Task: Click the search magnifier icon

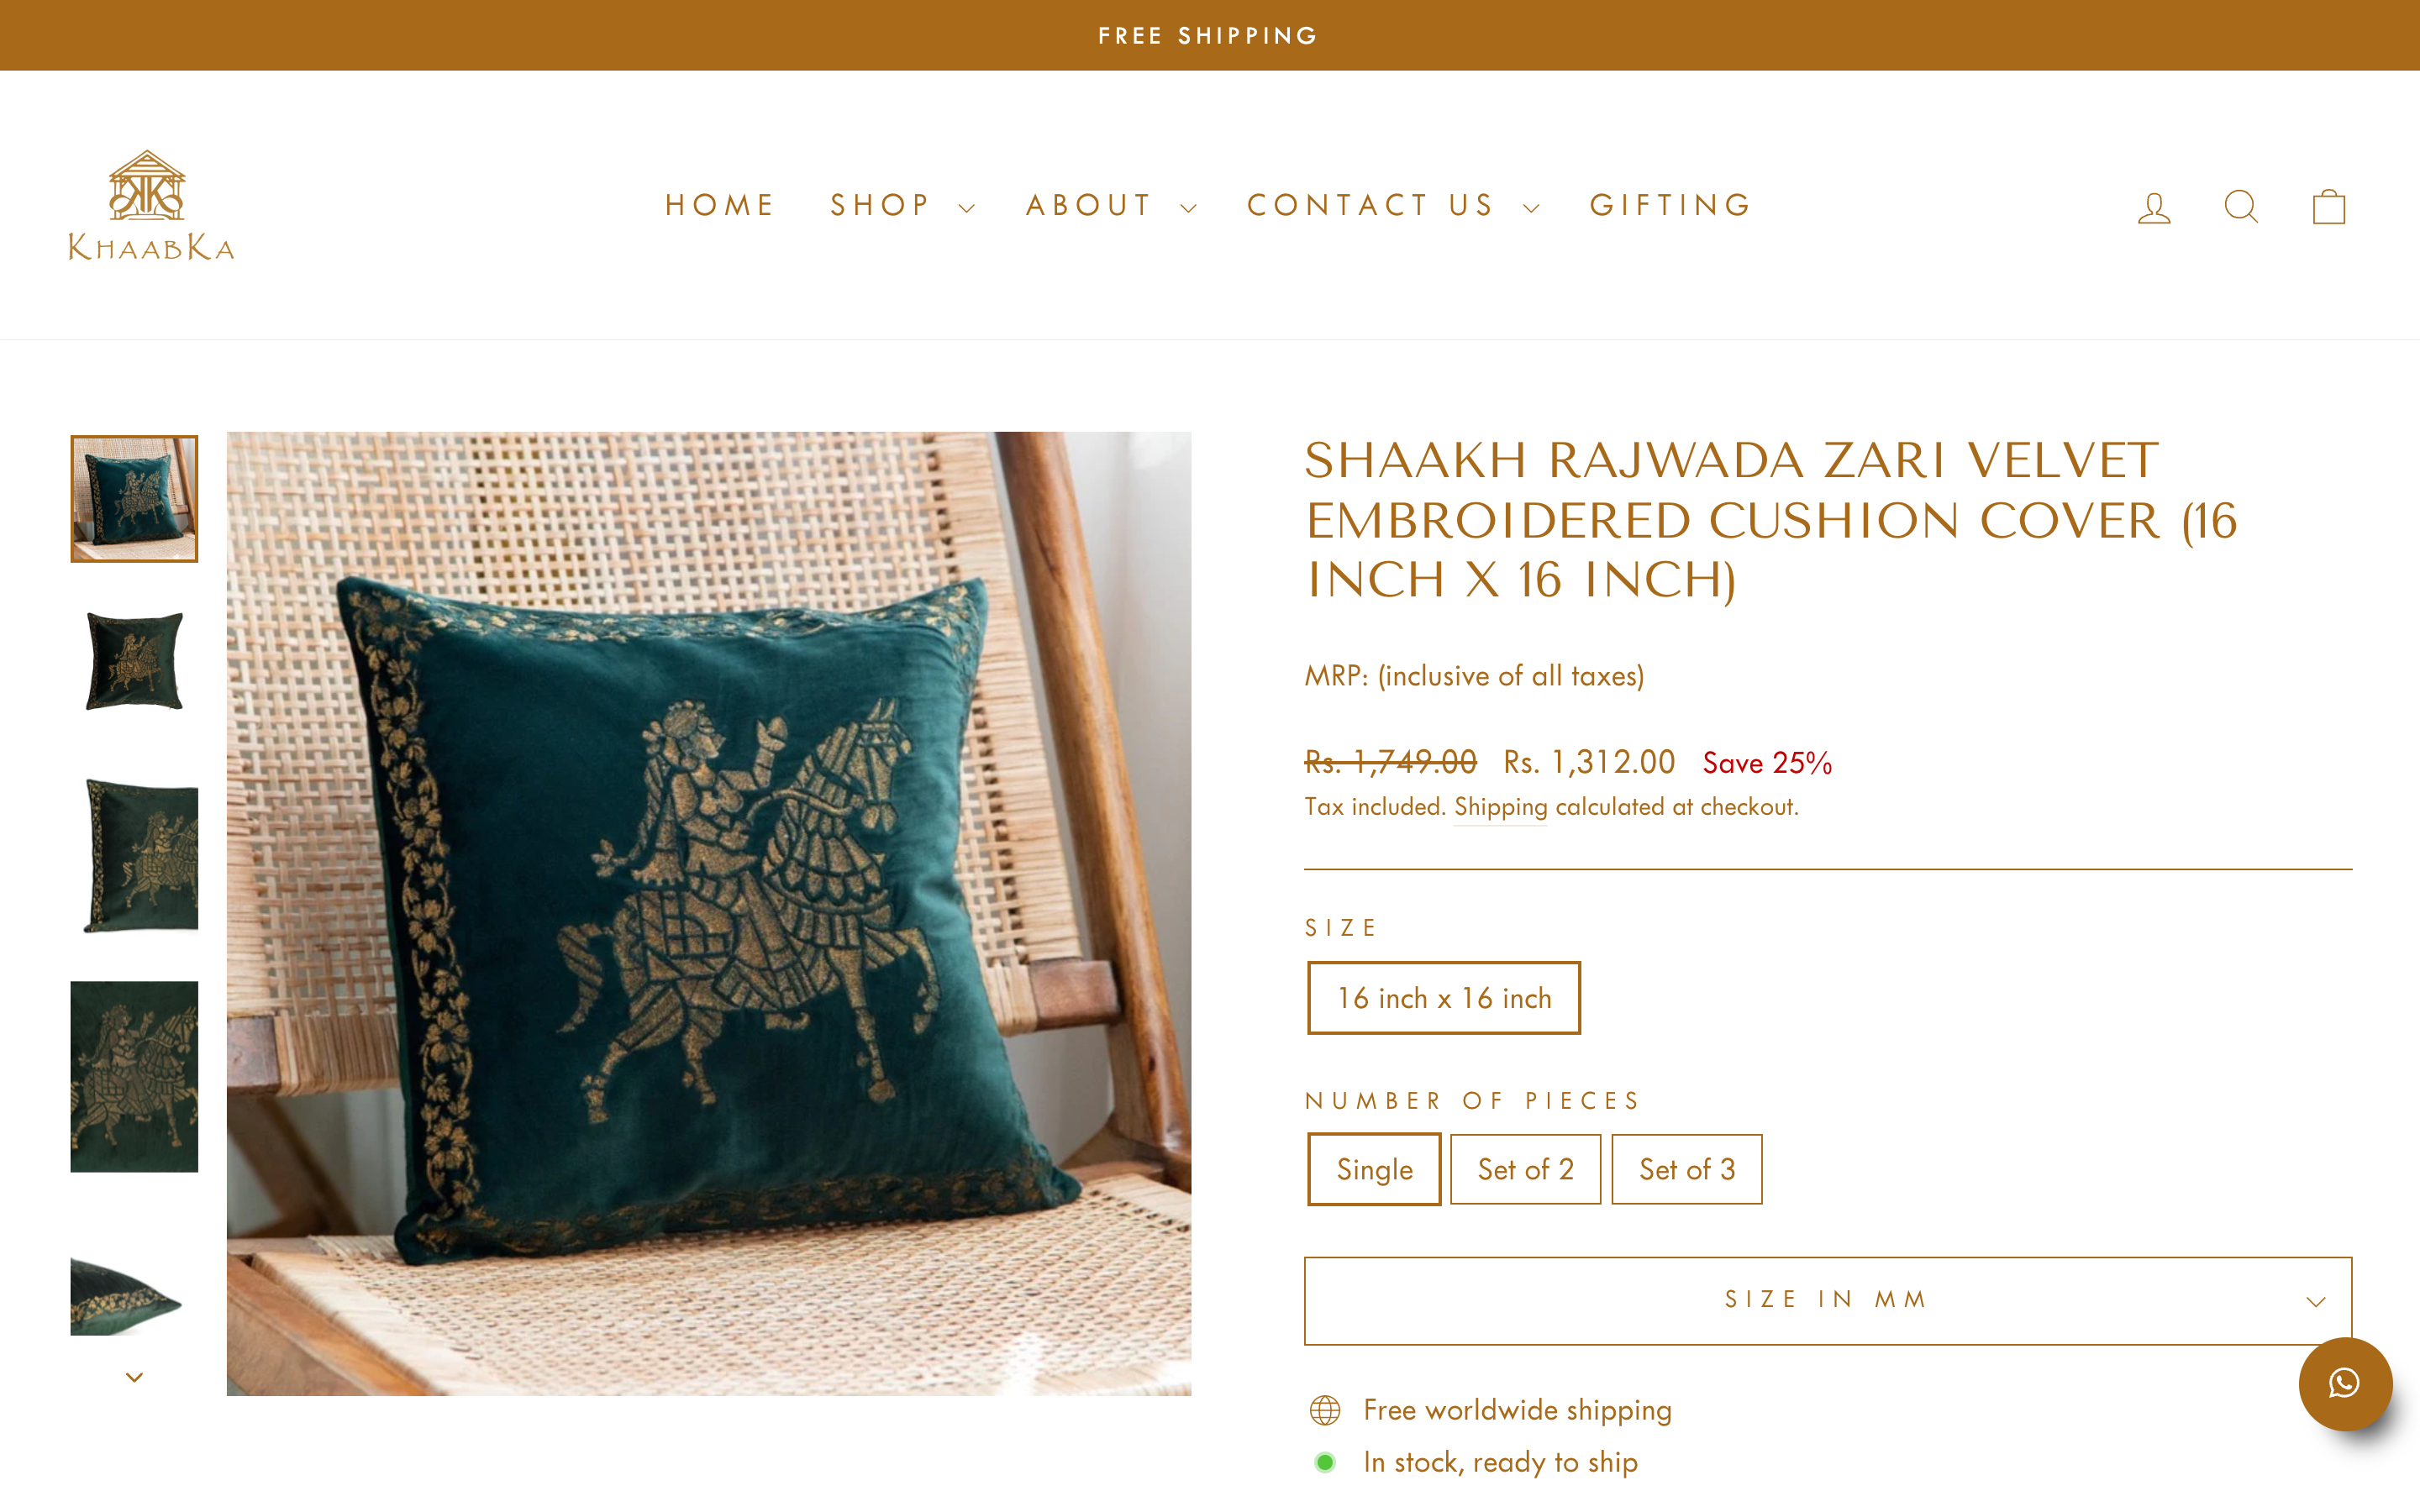Action: (x=2241, y=207)
